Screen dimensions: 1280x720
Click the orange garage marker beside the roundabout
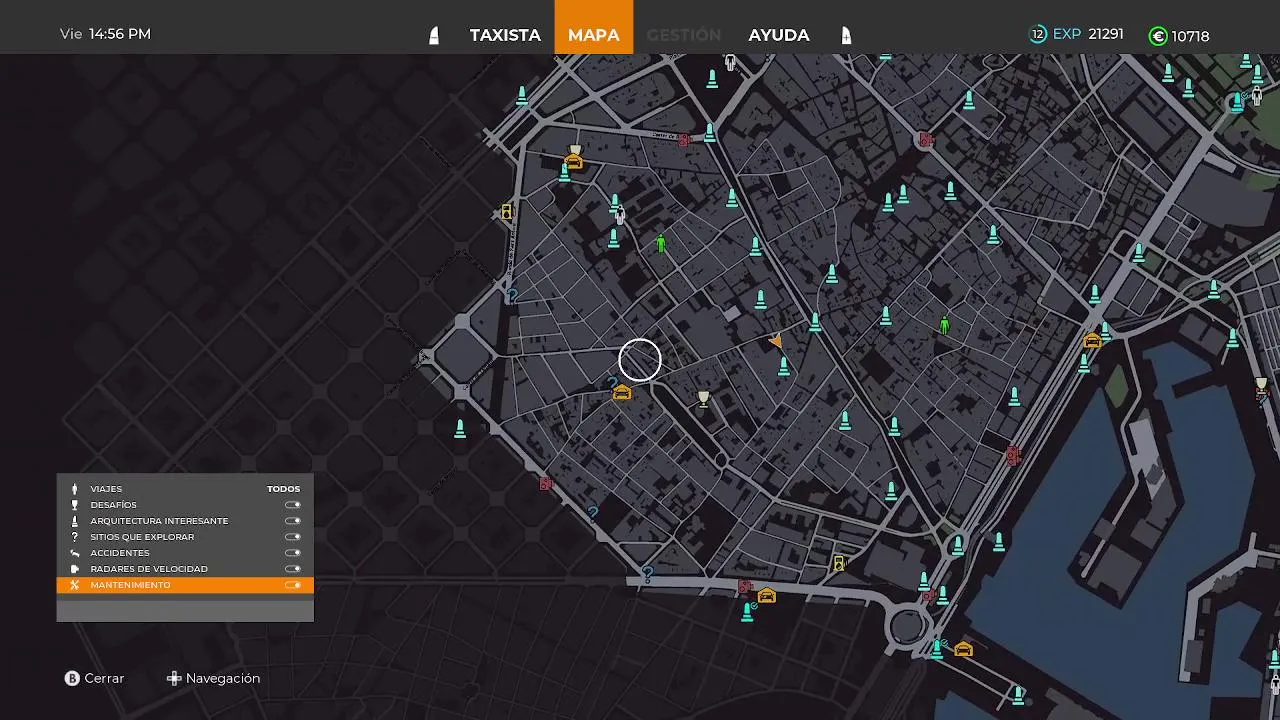pyautogui.click(x=963, y=650)
